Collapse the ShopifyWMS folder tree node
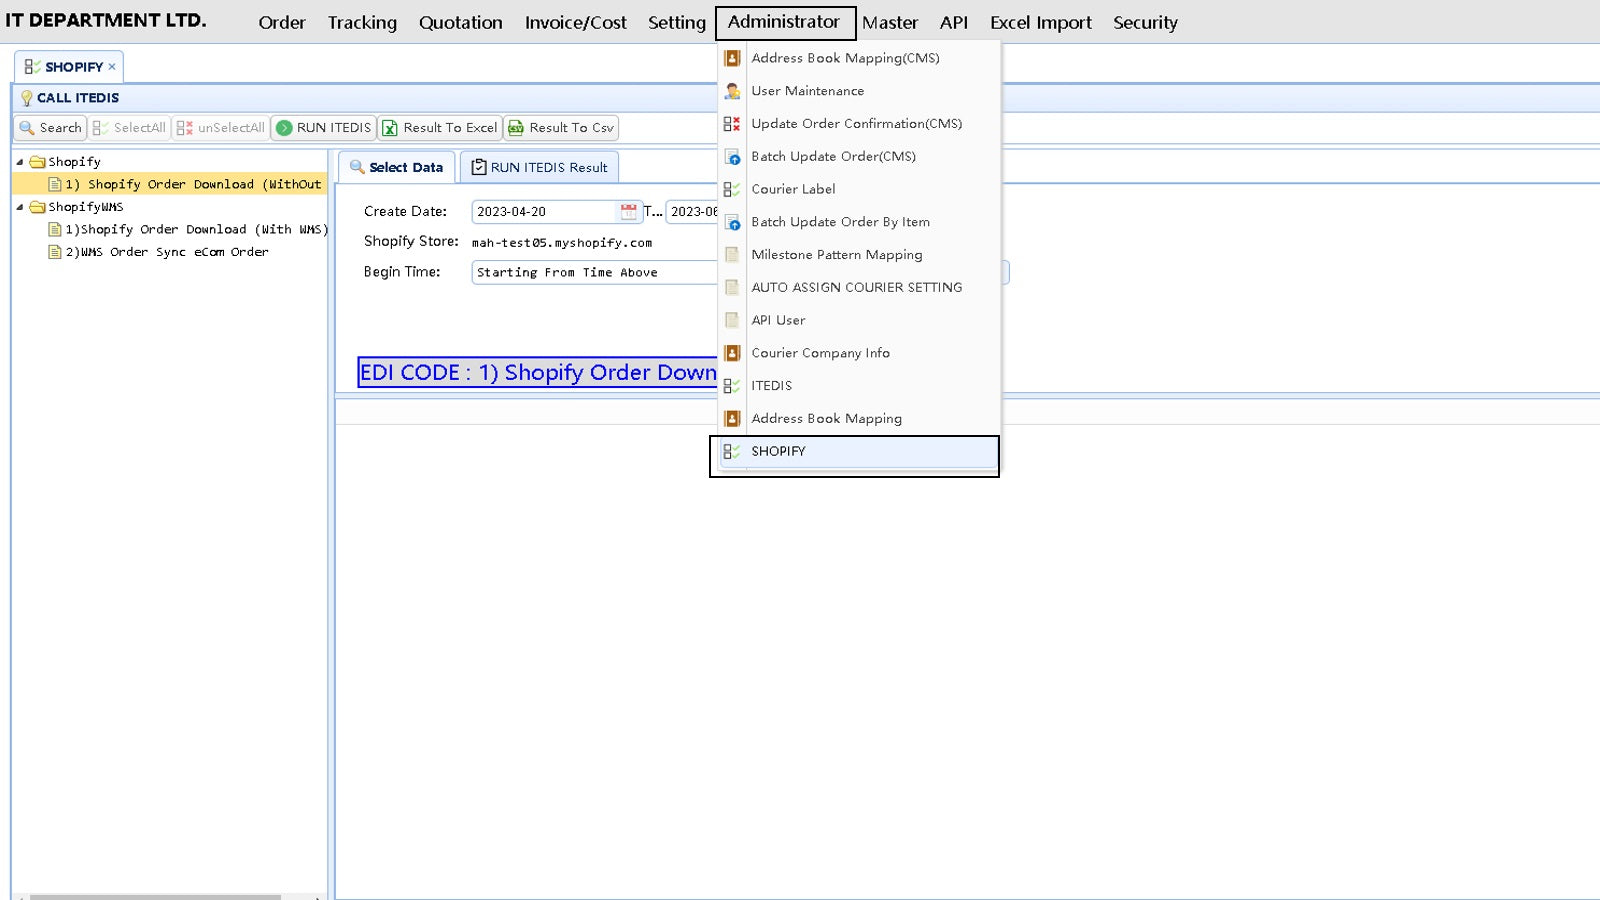This screenshot has height=900, width=1600. (20, 207)
